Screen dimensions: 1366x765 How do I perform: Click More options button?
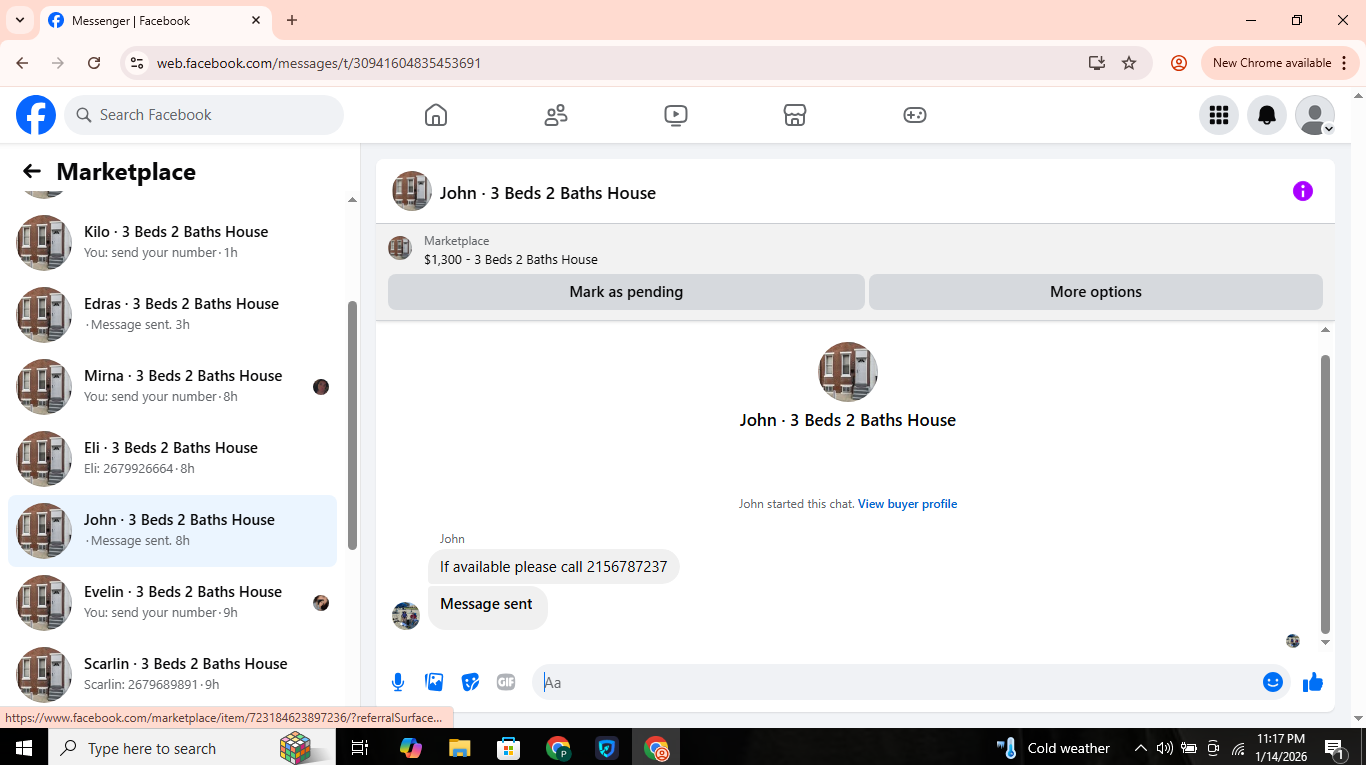point(1096,292)
